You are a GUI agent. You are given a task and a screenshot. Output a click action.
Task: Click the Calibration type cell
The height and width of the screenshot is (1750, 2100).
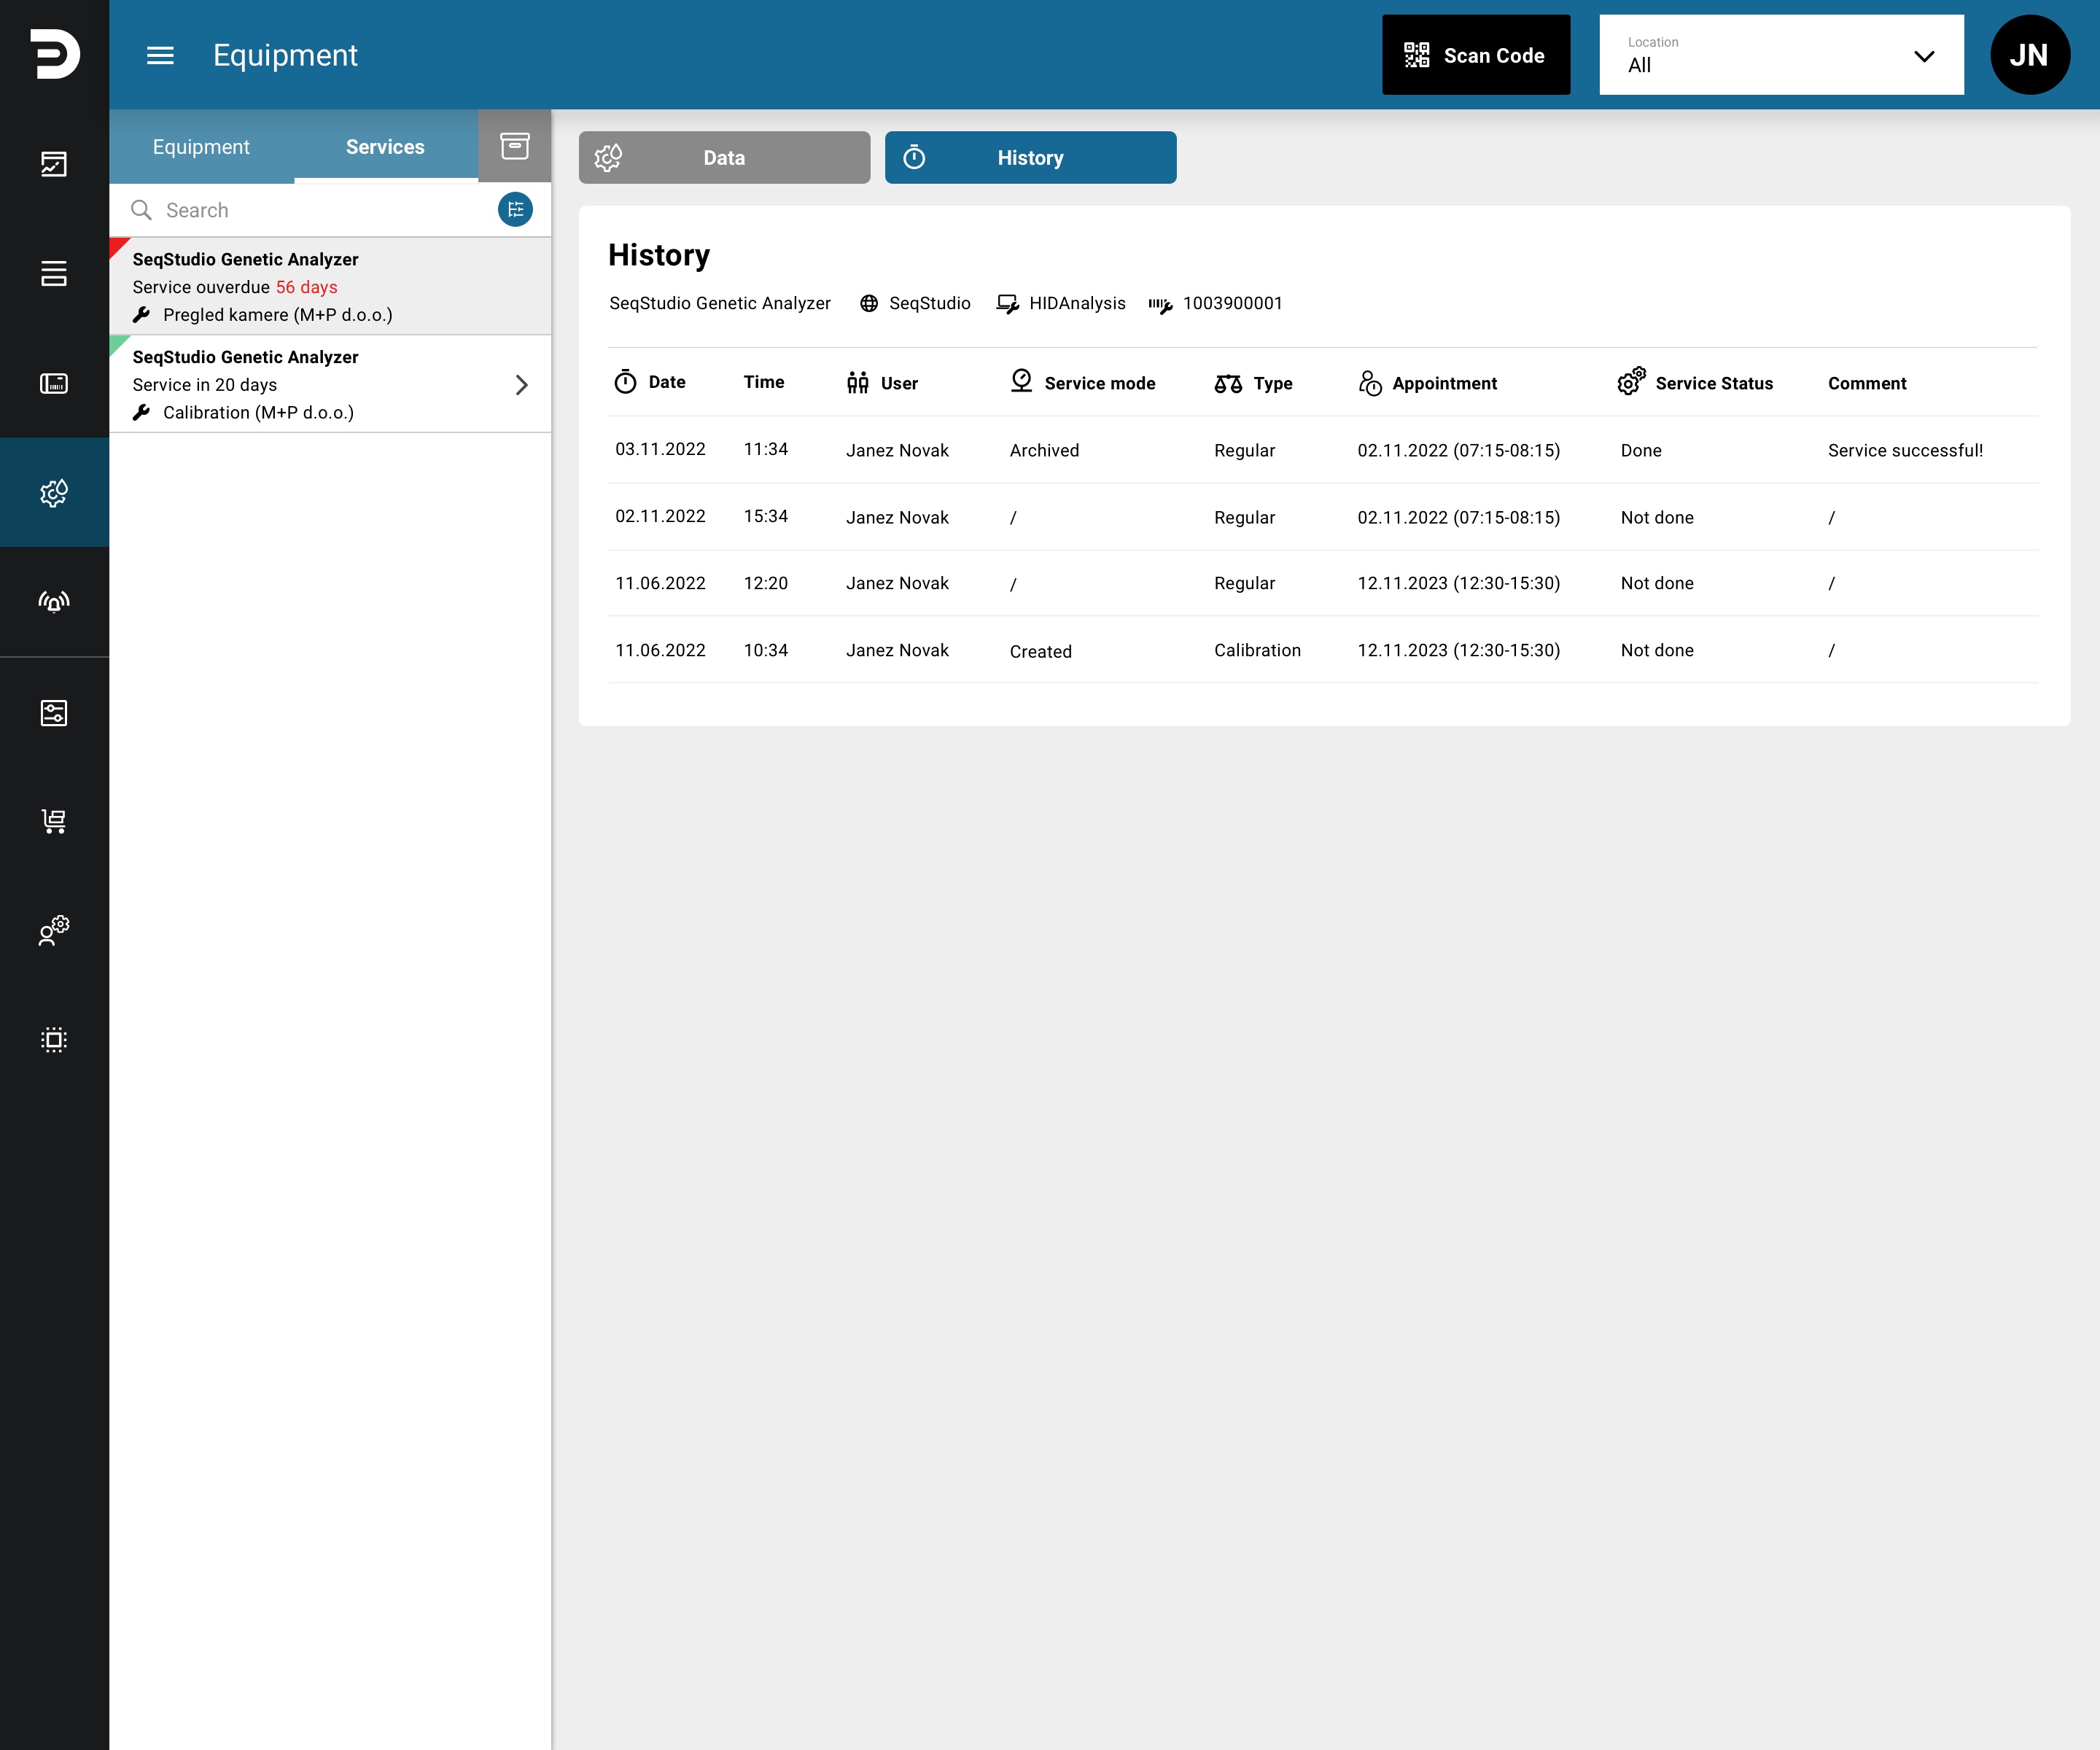[x=1257, y=650]
